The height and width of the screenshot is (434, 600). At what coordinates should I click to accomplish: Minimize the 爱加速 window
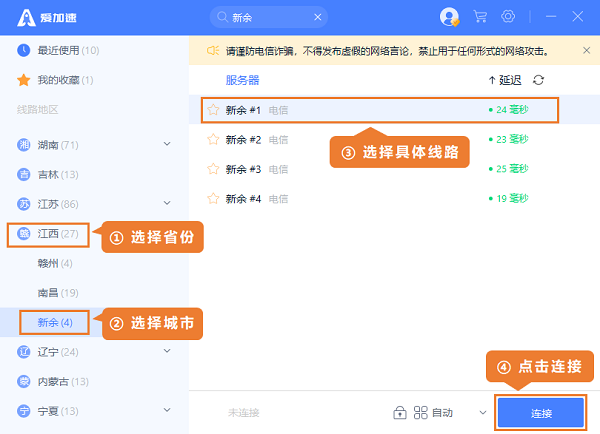(551, 16)
